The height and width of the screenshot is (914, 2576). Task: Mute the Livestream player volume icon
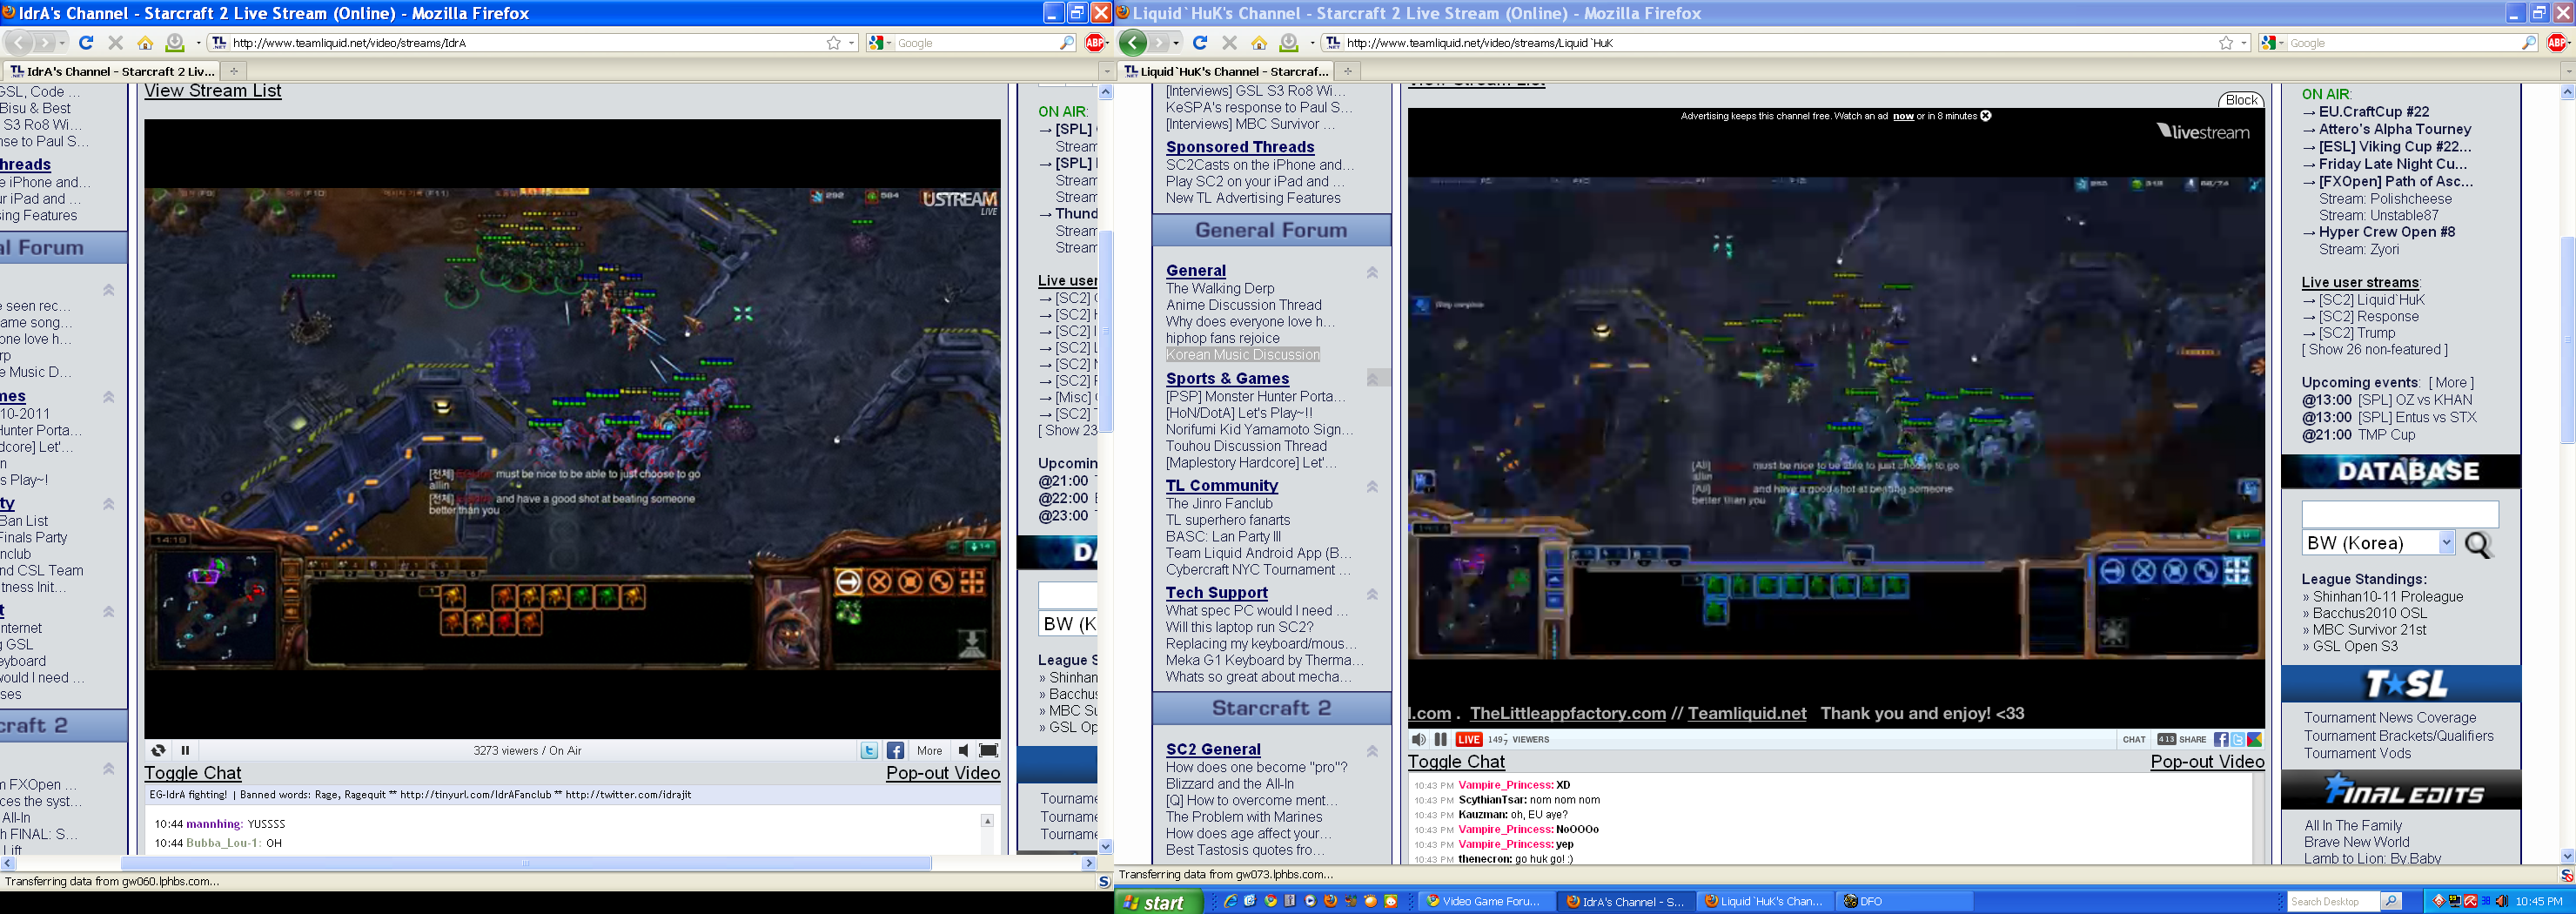(x=1418, y=739)
